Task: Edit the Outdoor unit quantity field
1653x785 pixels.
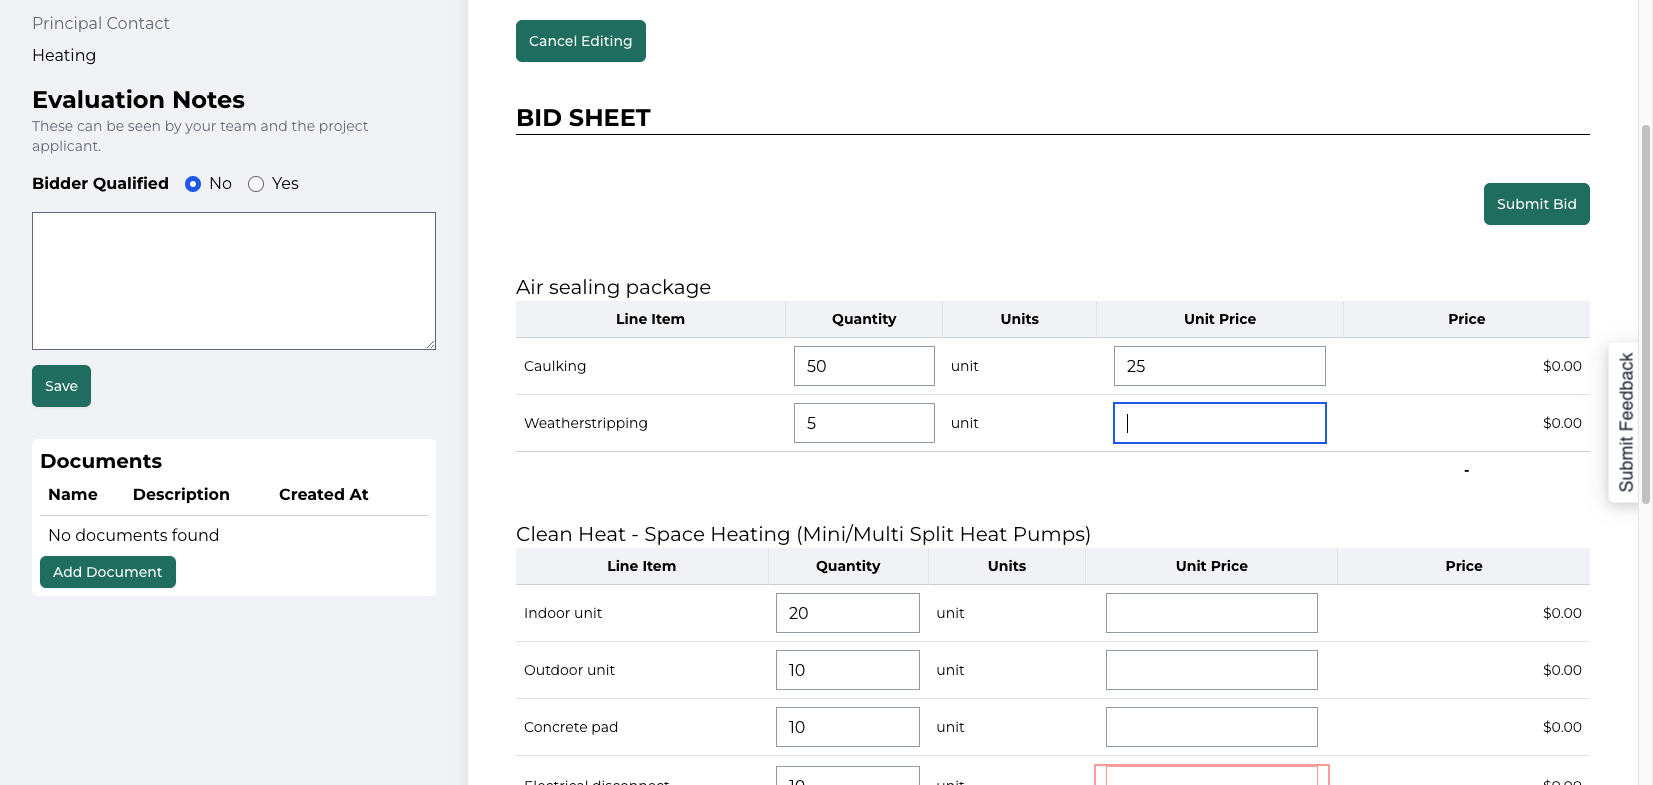Action: 848,670
